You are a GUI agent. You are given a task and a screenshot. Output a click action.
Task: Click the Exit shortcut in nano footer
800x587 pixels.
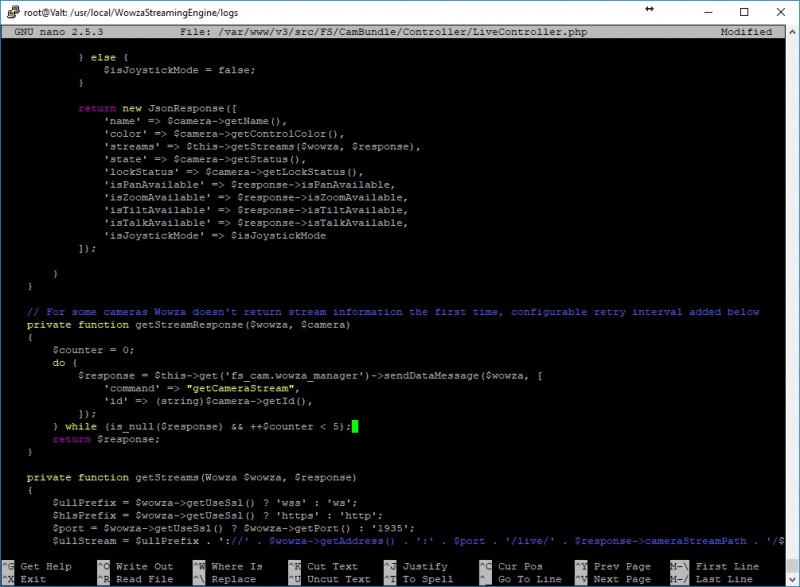33,579
